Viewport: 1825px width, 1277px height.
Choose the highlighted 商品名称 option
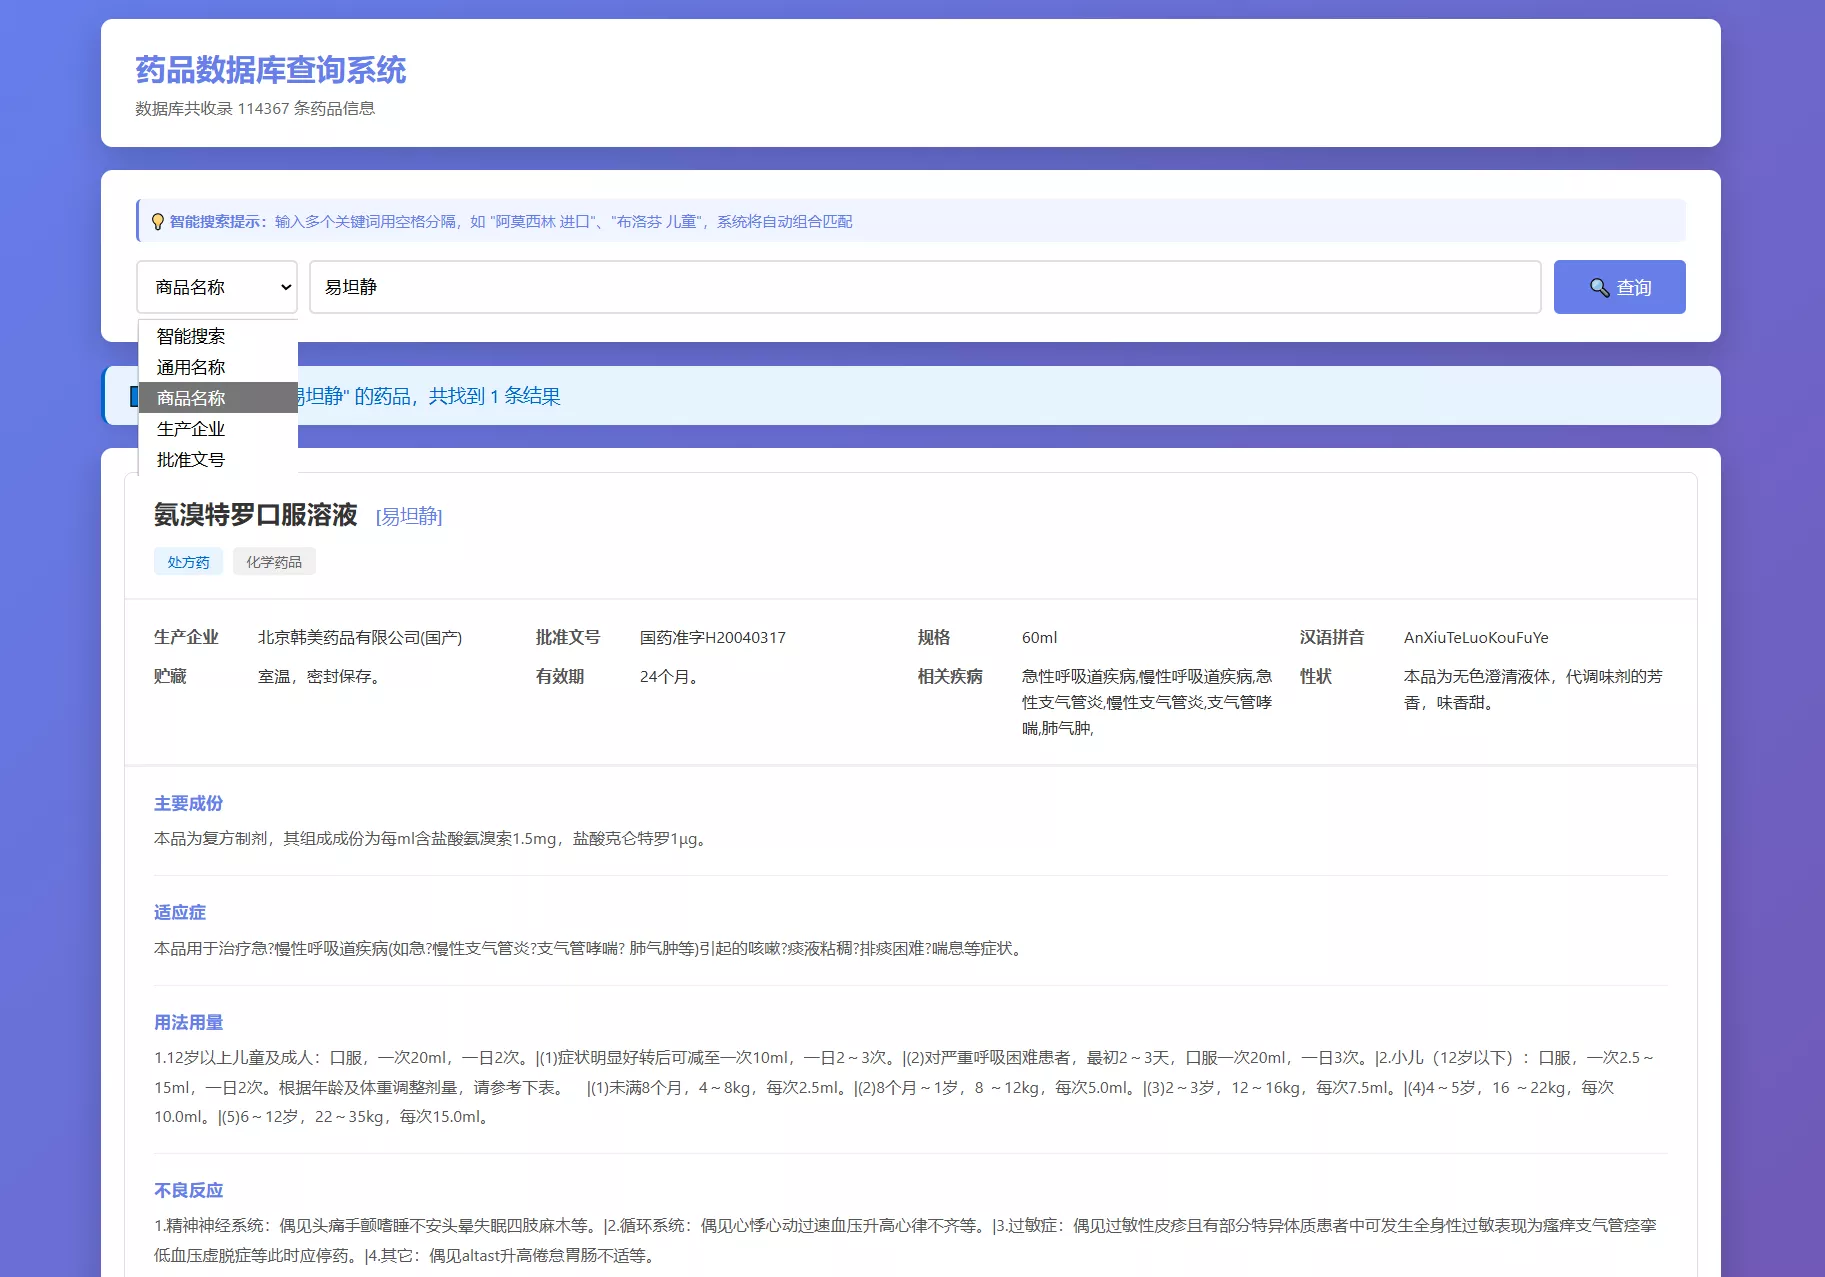tap(190, 398)
